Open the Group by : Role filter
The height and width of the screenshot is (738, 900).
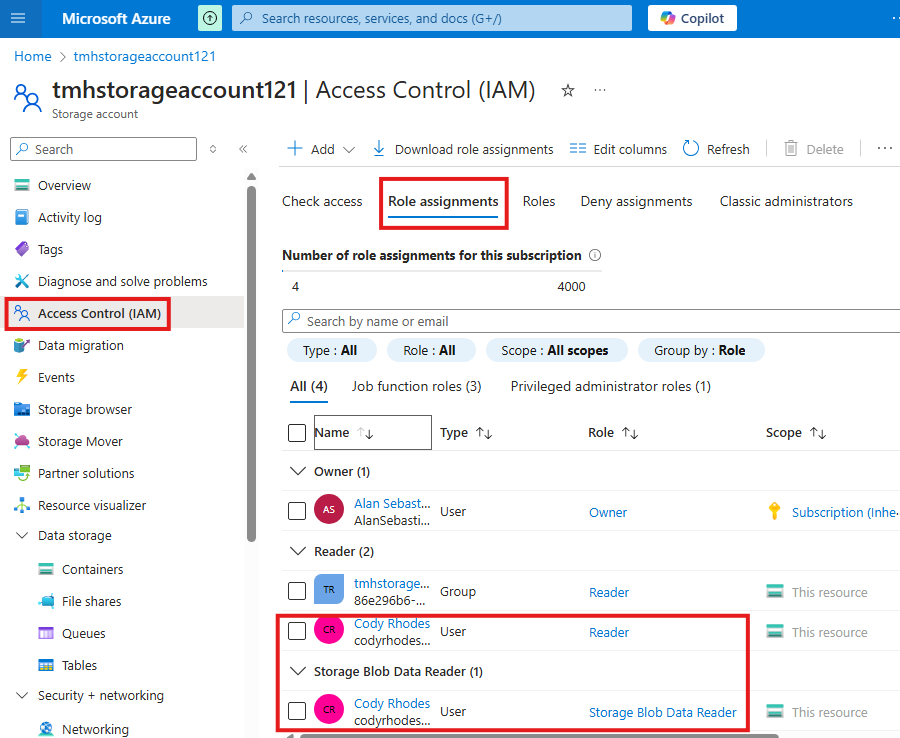700,351
